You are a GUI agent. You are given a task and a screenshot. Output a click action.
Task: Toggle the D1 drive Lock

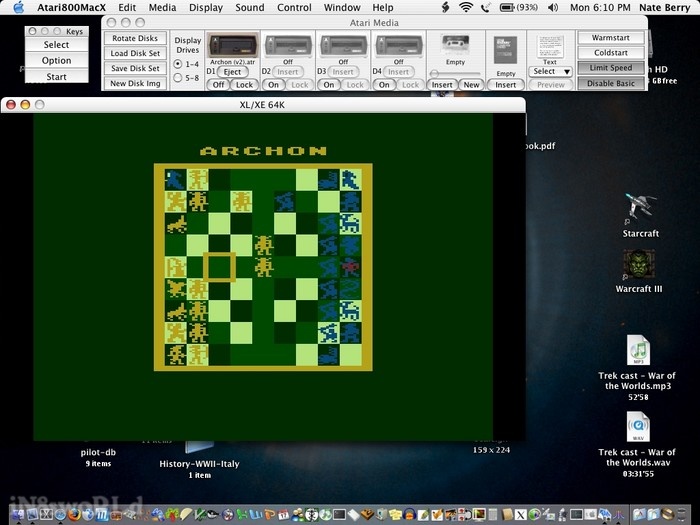click(x=244, y=85)
